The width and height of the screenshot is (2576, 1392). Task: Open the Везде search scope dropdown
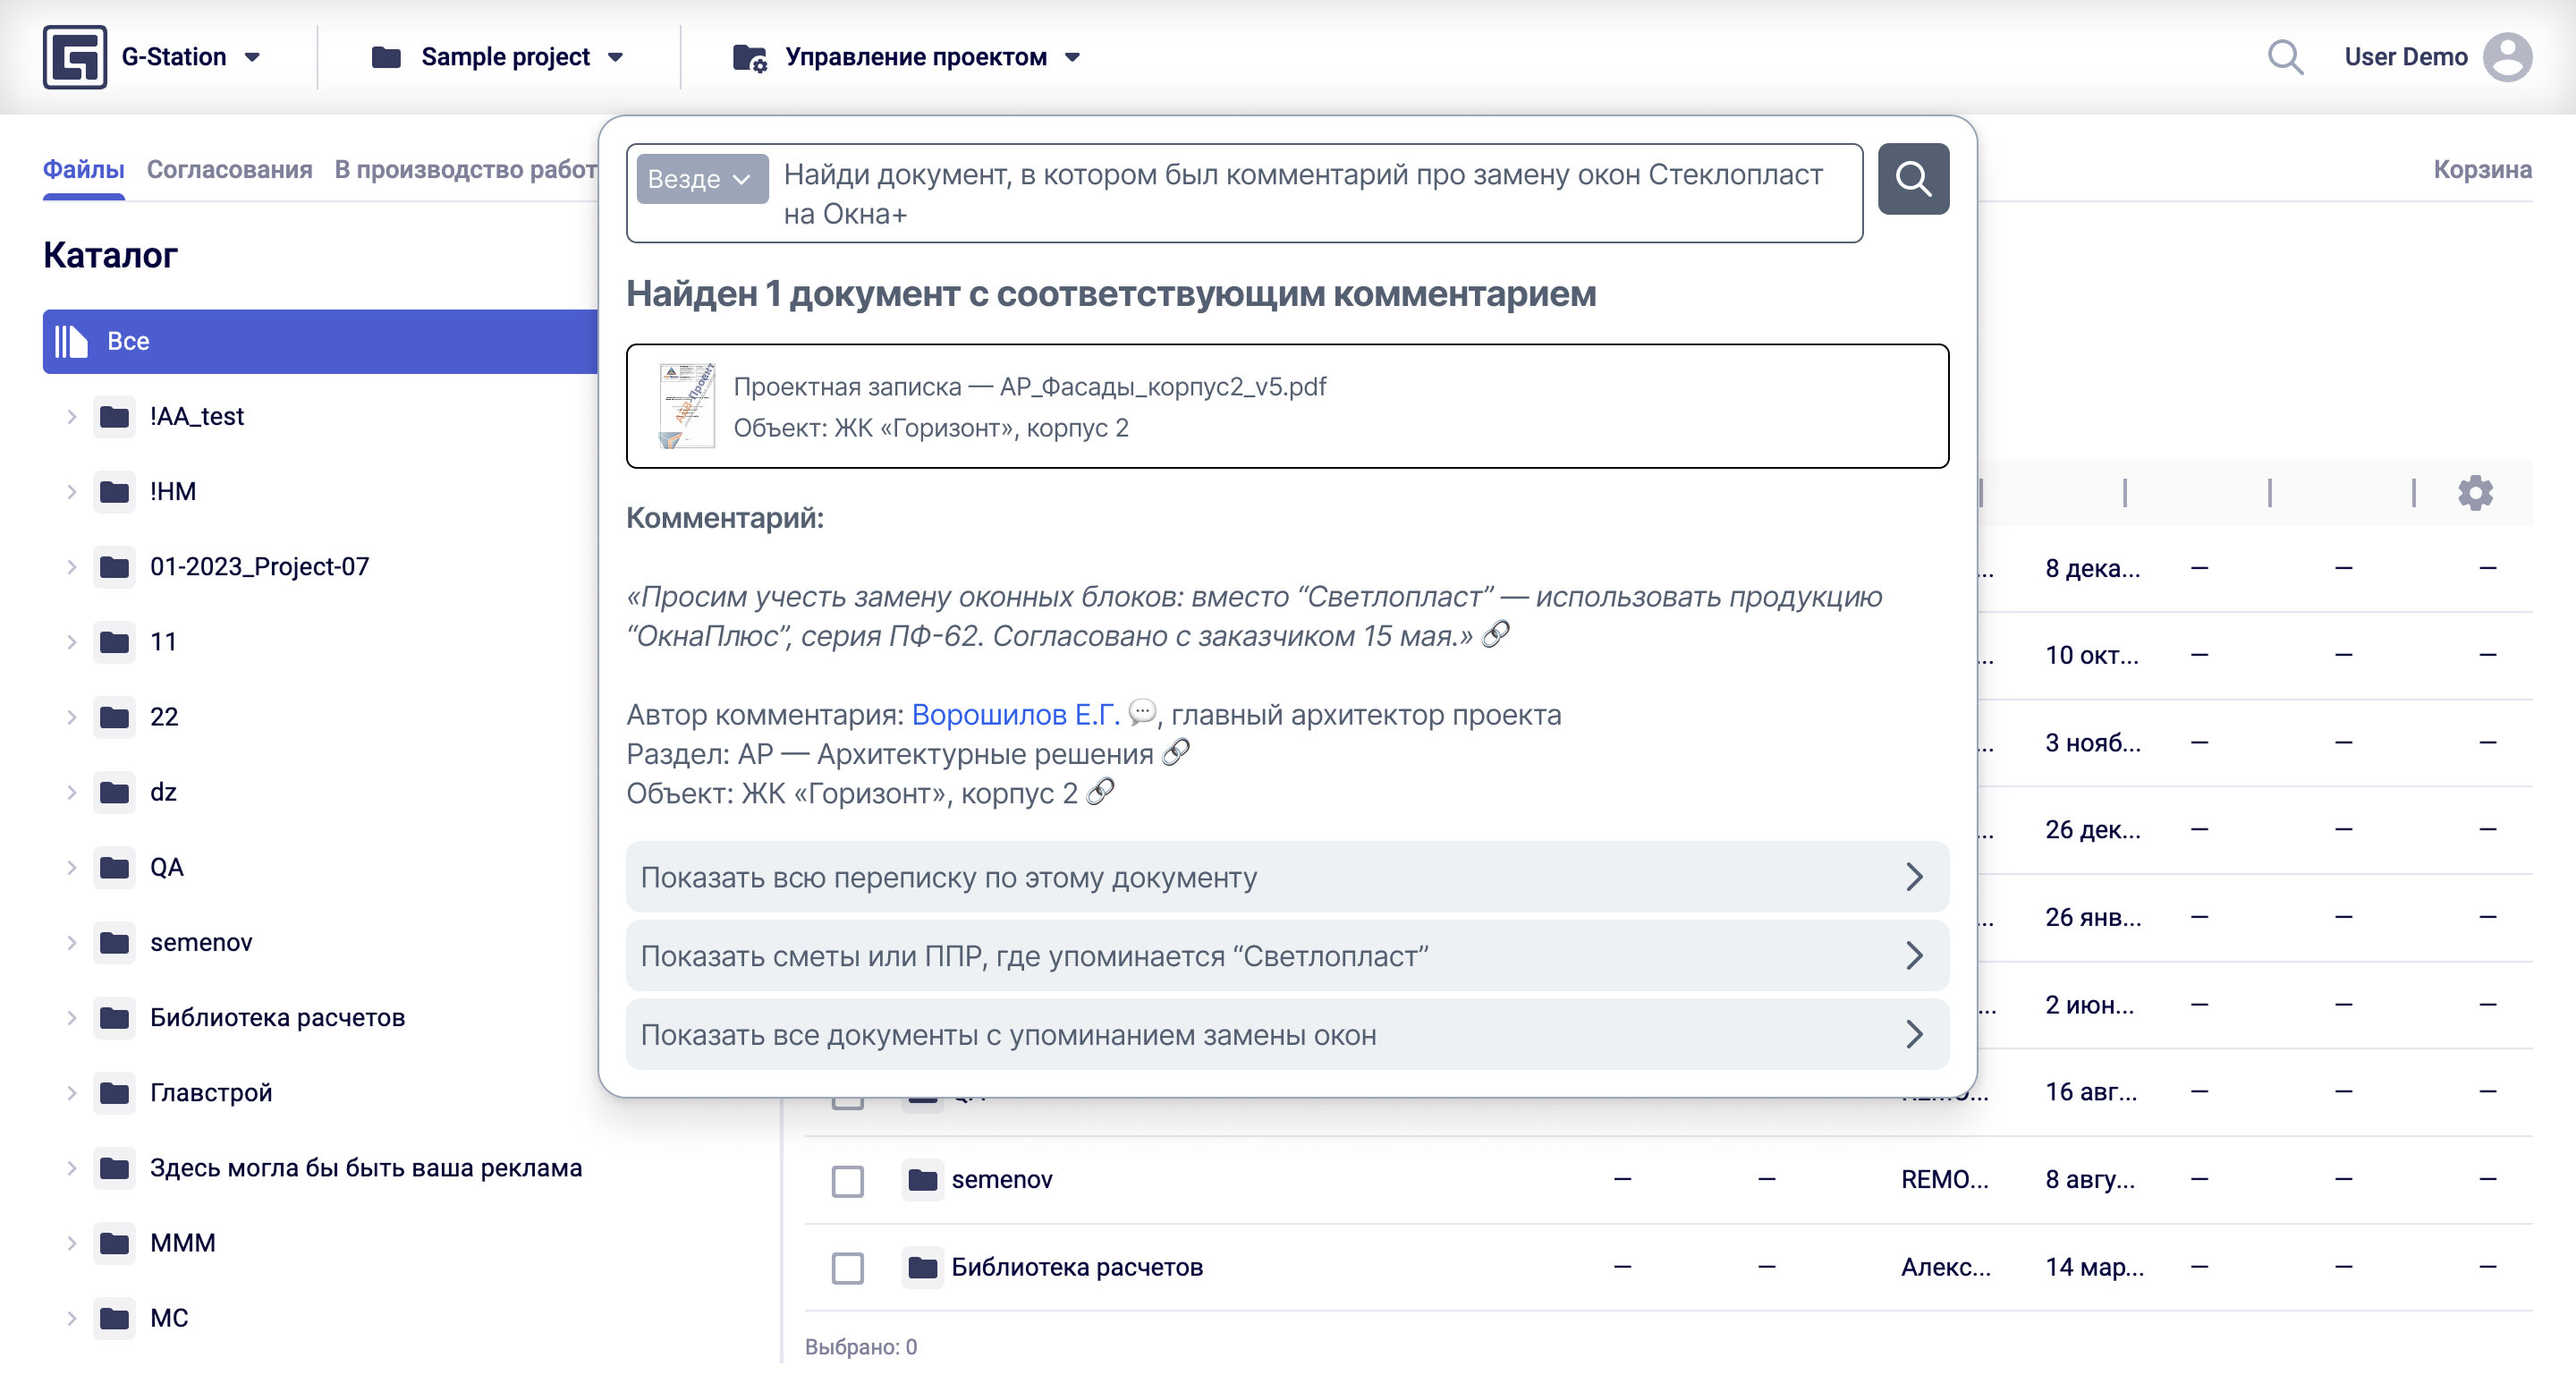[x=701, y=179]
